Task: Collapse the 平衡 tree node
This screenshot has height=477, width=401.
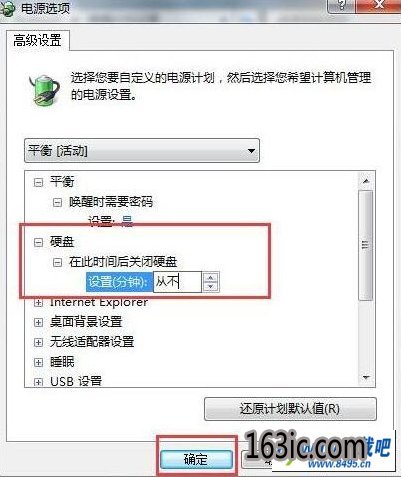Action: coord(38,182)
